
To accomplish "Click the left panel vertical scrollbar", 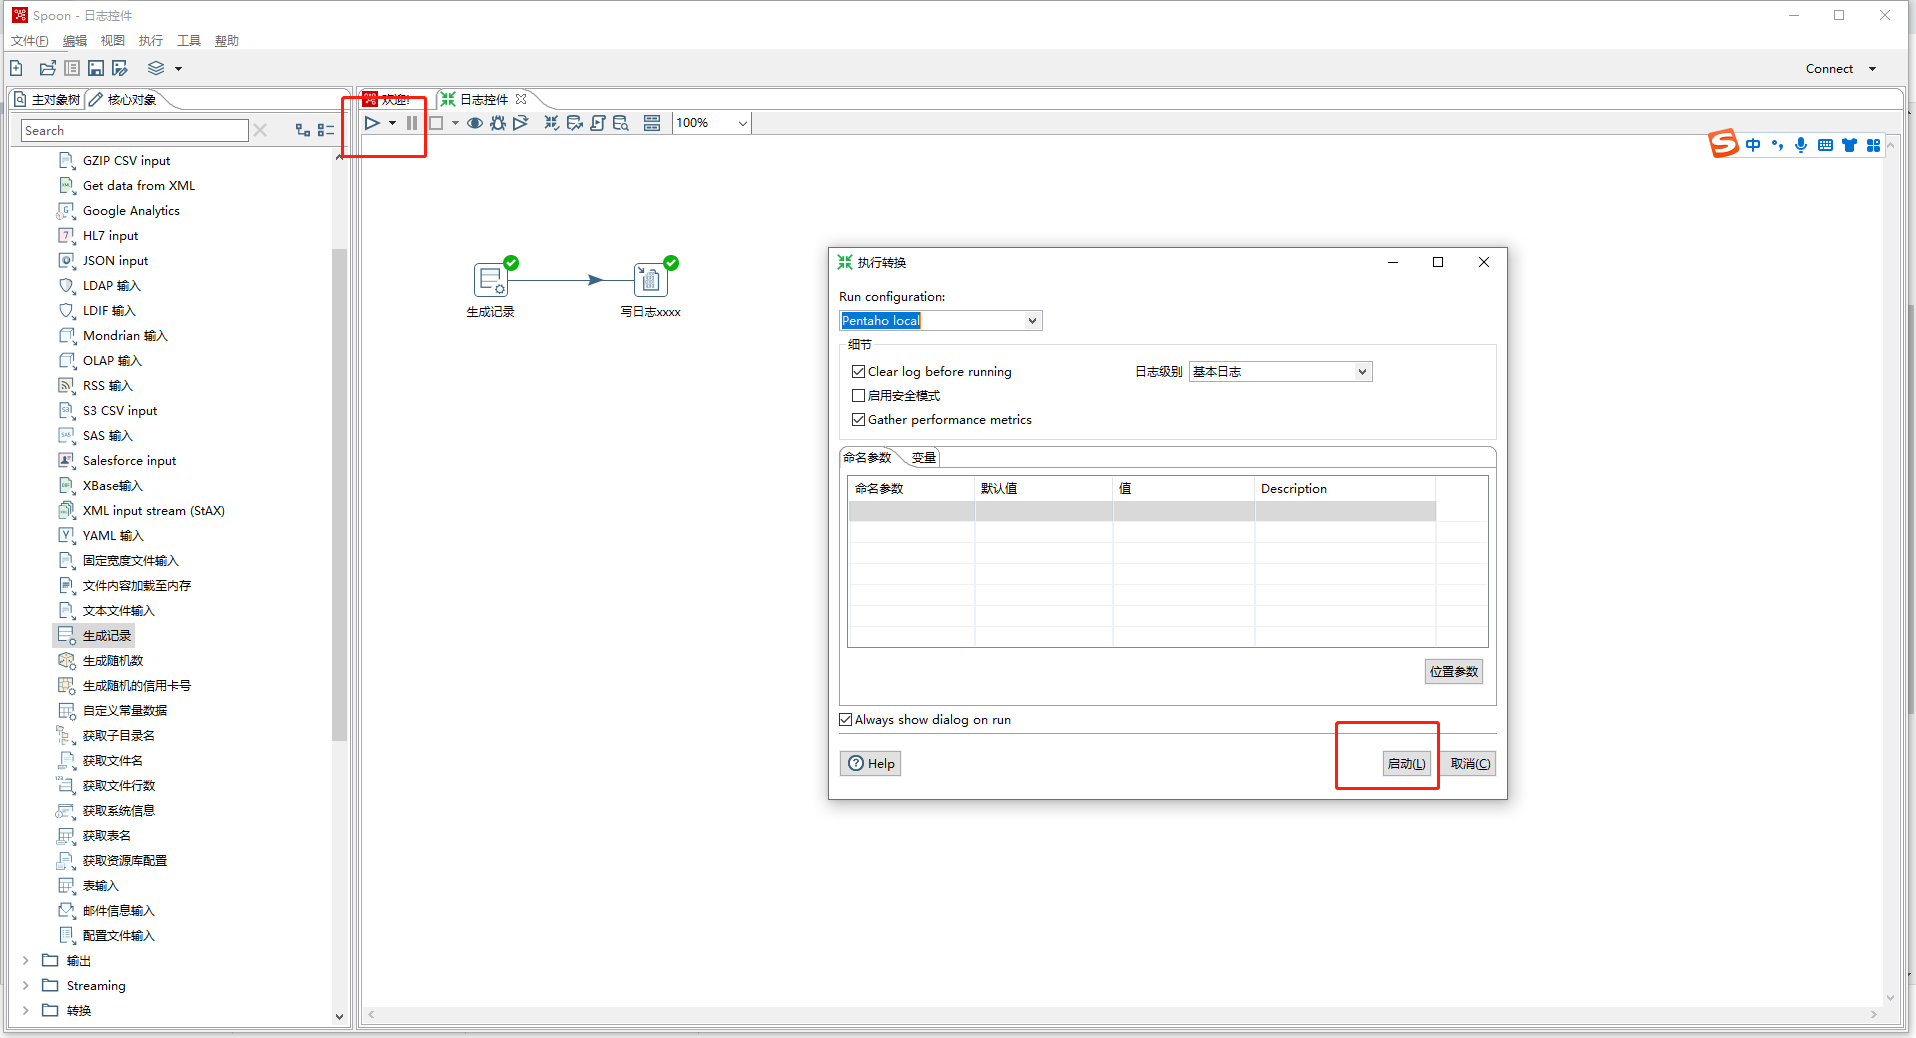I will pos(339,500).
